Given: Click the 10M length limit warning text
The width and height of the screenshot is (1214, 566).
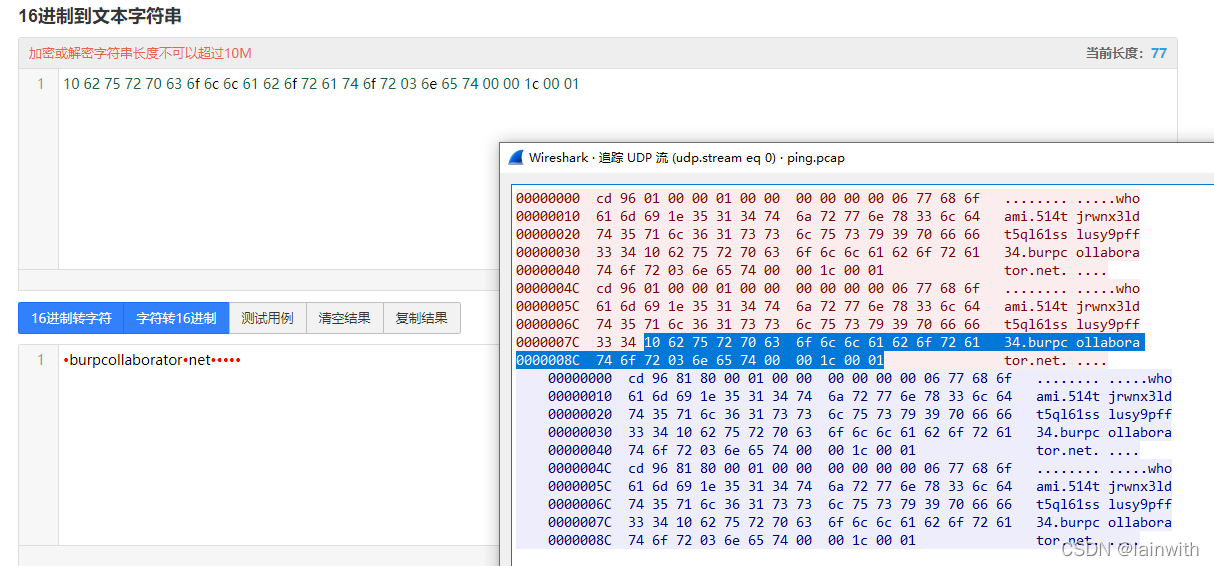Looking at the screenshot, I should [140, 53].
